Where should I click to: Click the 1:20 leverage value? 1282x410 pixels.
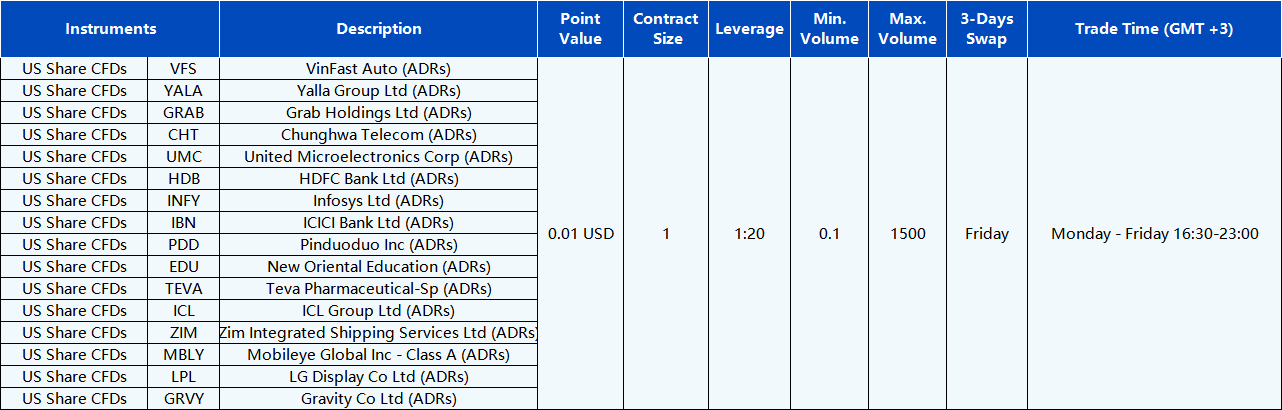click(749, 234)
